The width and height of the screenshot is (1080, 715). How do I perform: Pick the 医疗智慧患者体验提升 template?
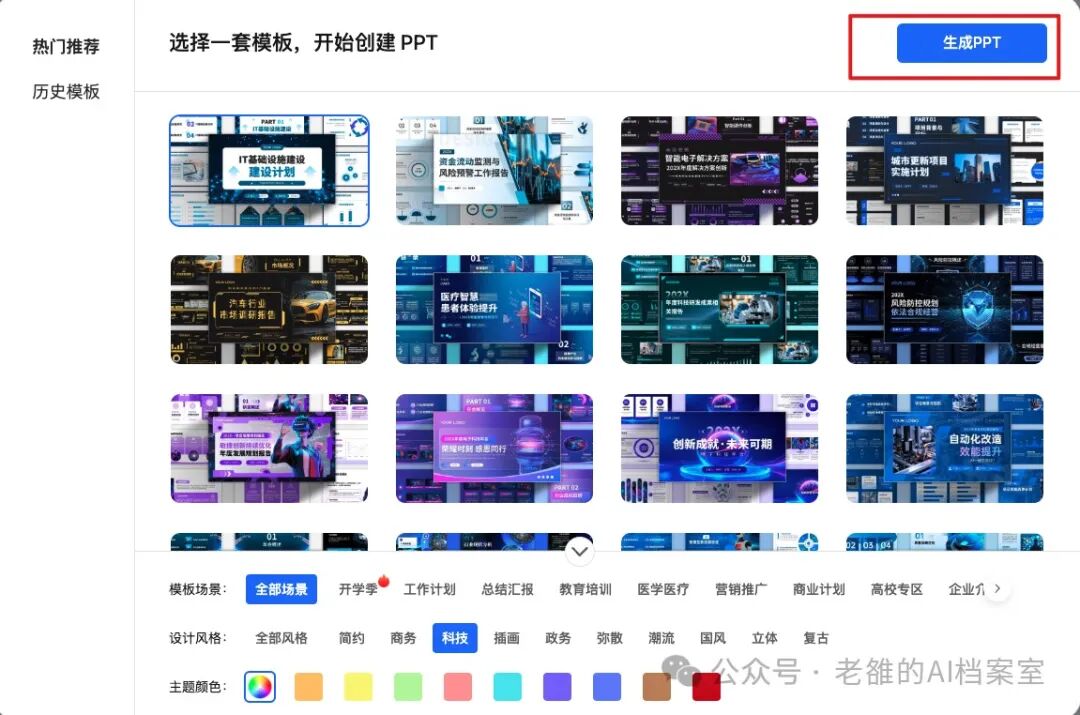point(494,309)
